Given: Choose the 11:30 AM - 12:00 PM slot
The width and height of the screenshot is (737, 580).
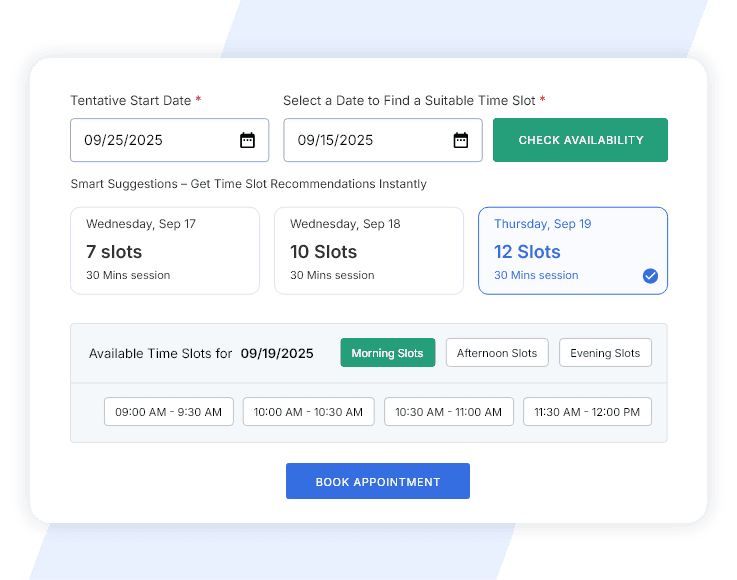Looking at the screenshot, I should pyautogui.click(x=588, y=412).
